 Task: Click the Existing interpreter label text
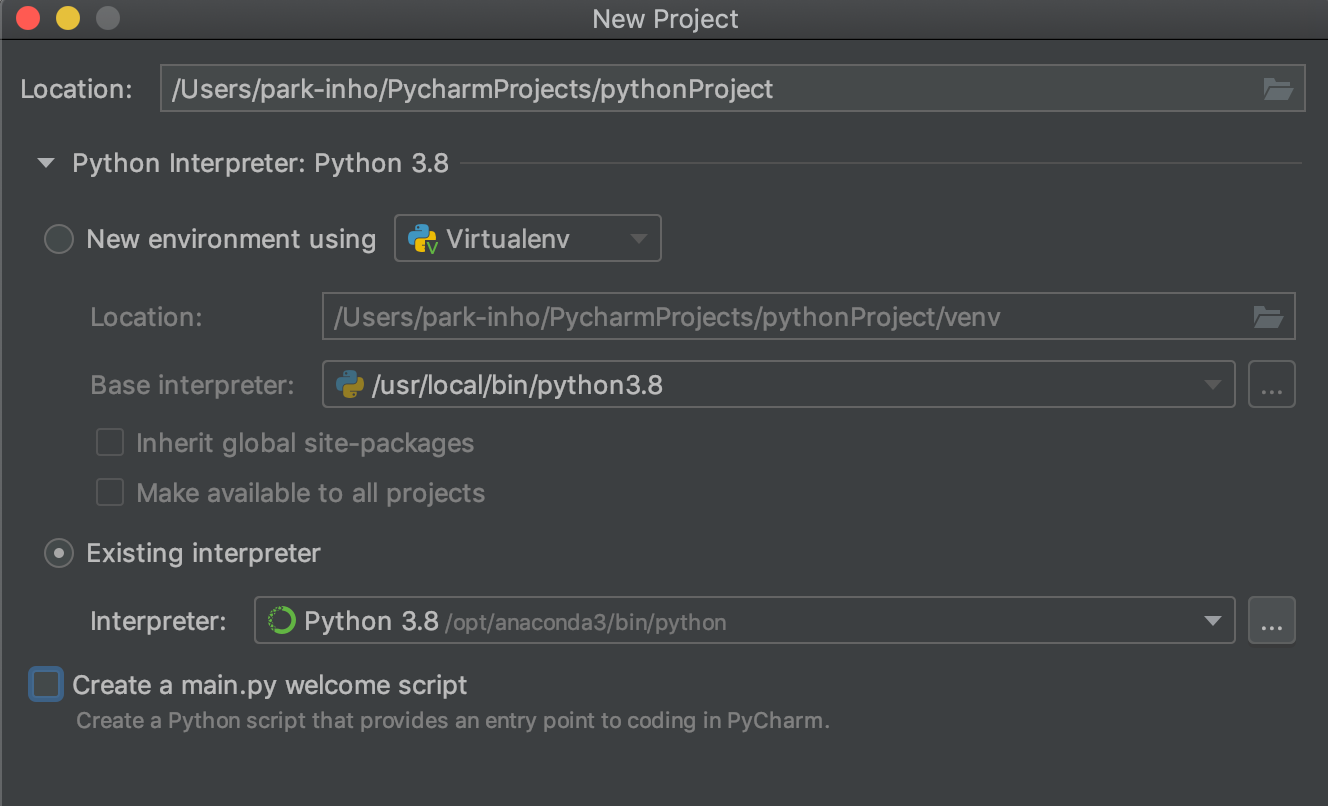[x=204, y=553]
